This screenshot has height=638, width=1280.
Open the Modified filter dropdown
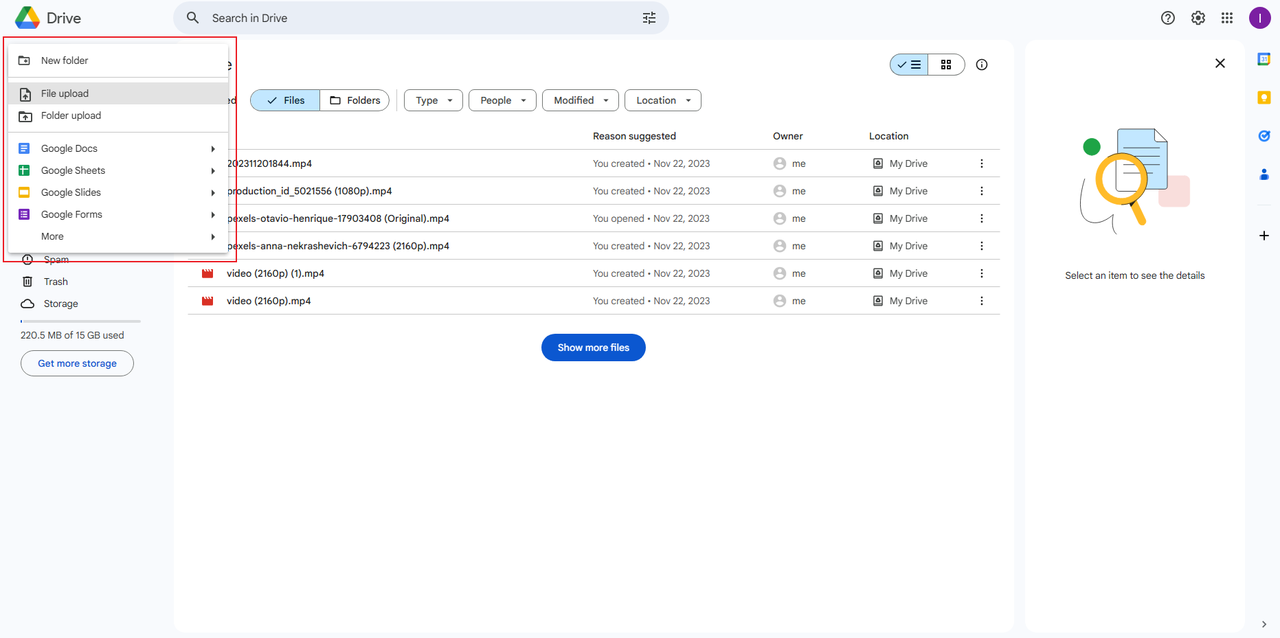tap(580, 100)
